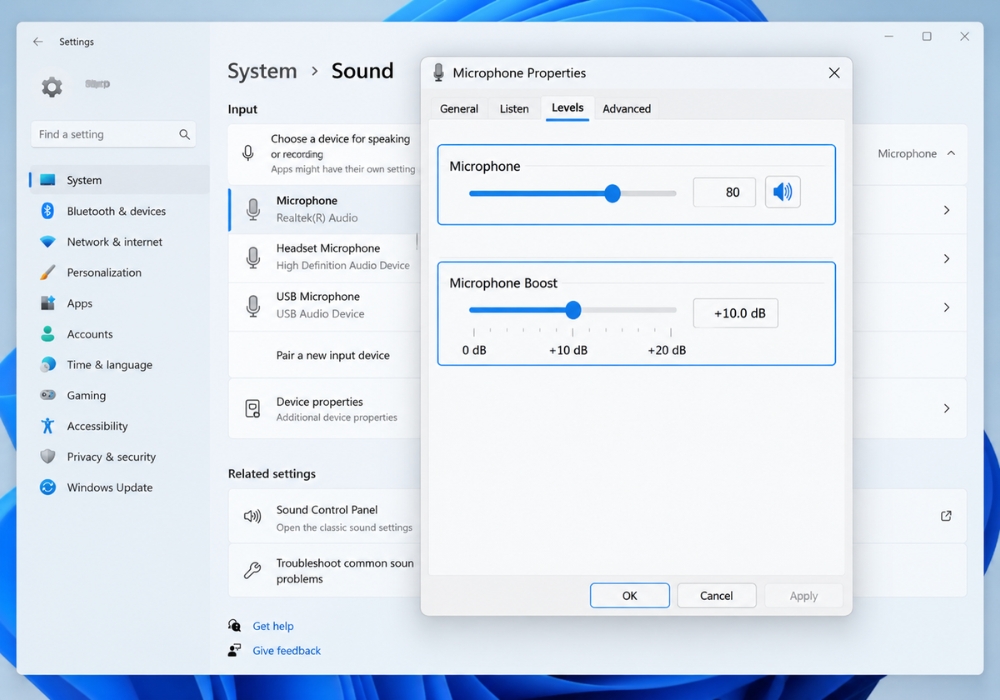Click the USB Microphone icon
Screen dimensions: 1000x700
coord(253,306)
